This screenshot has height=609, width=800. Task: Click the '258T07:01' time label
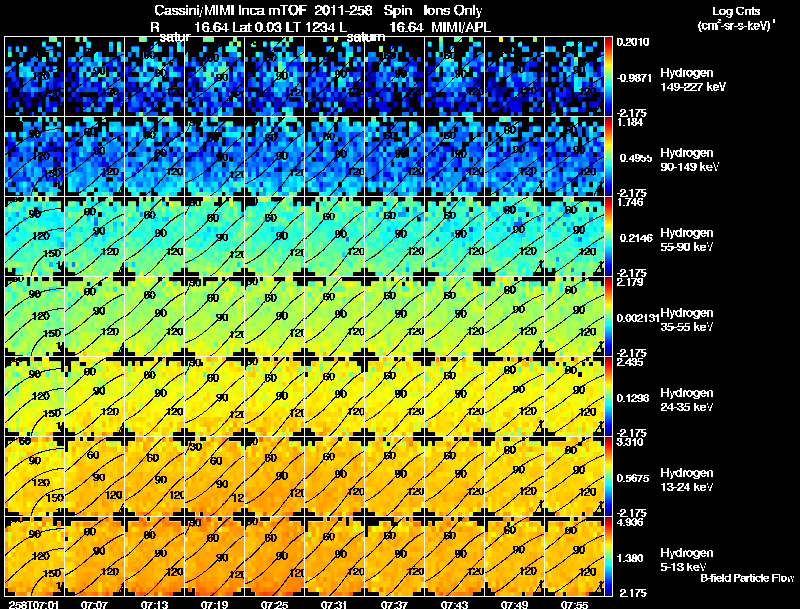click(34, 604)
